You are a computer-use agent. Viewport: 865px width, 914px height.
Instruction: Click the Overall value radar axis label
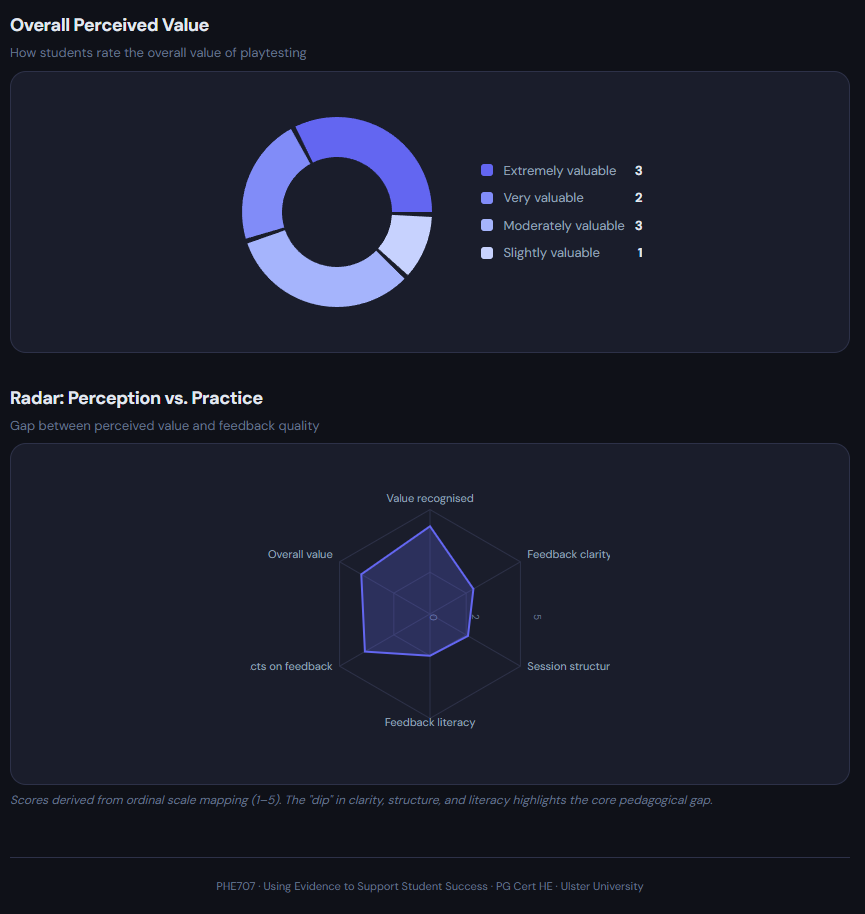click(300, 554)
